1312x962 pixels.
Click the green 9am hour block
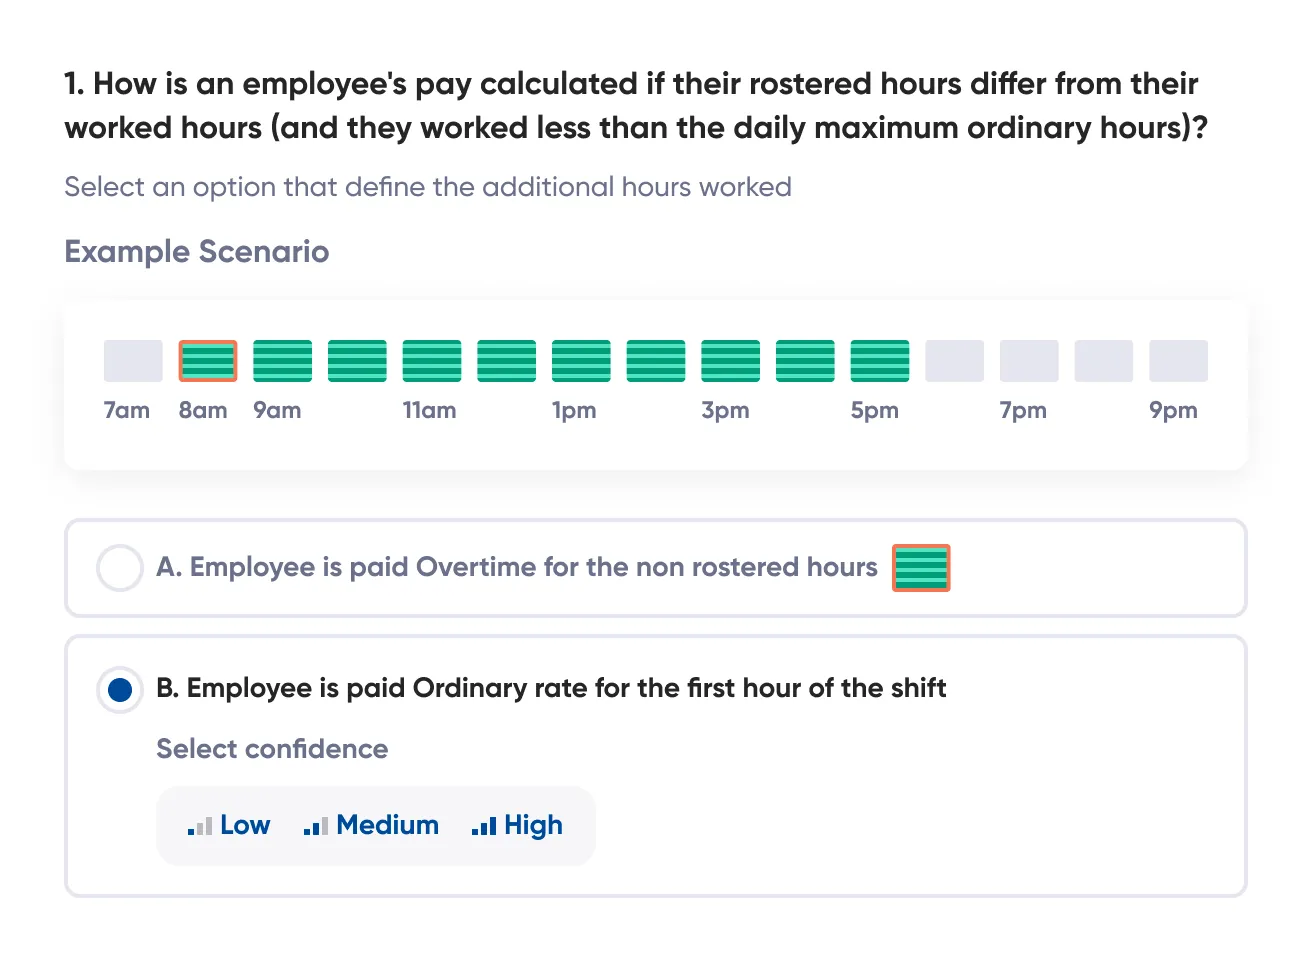point(282,361)
